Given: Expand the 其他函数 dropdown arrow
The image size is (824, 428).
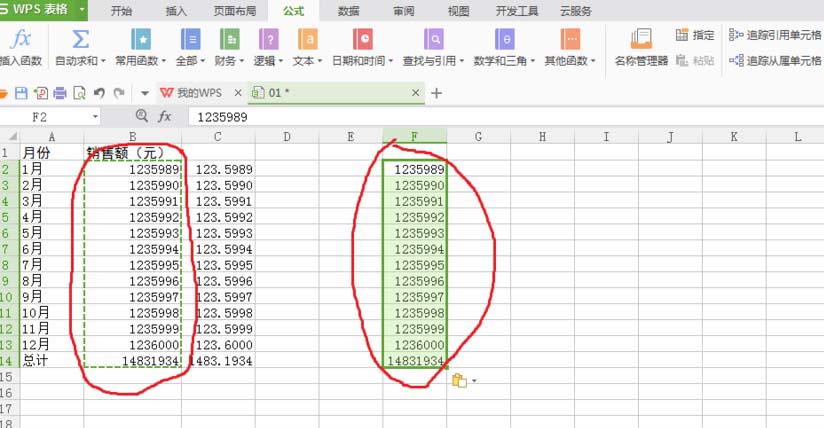Looking at the screenshot, I should tap(593, 61).
